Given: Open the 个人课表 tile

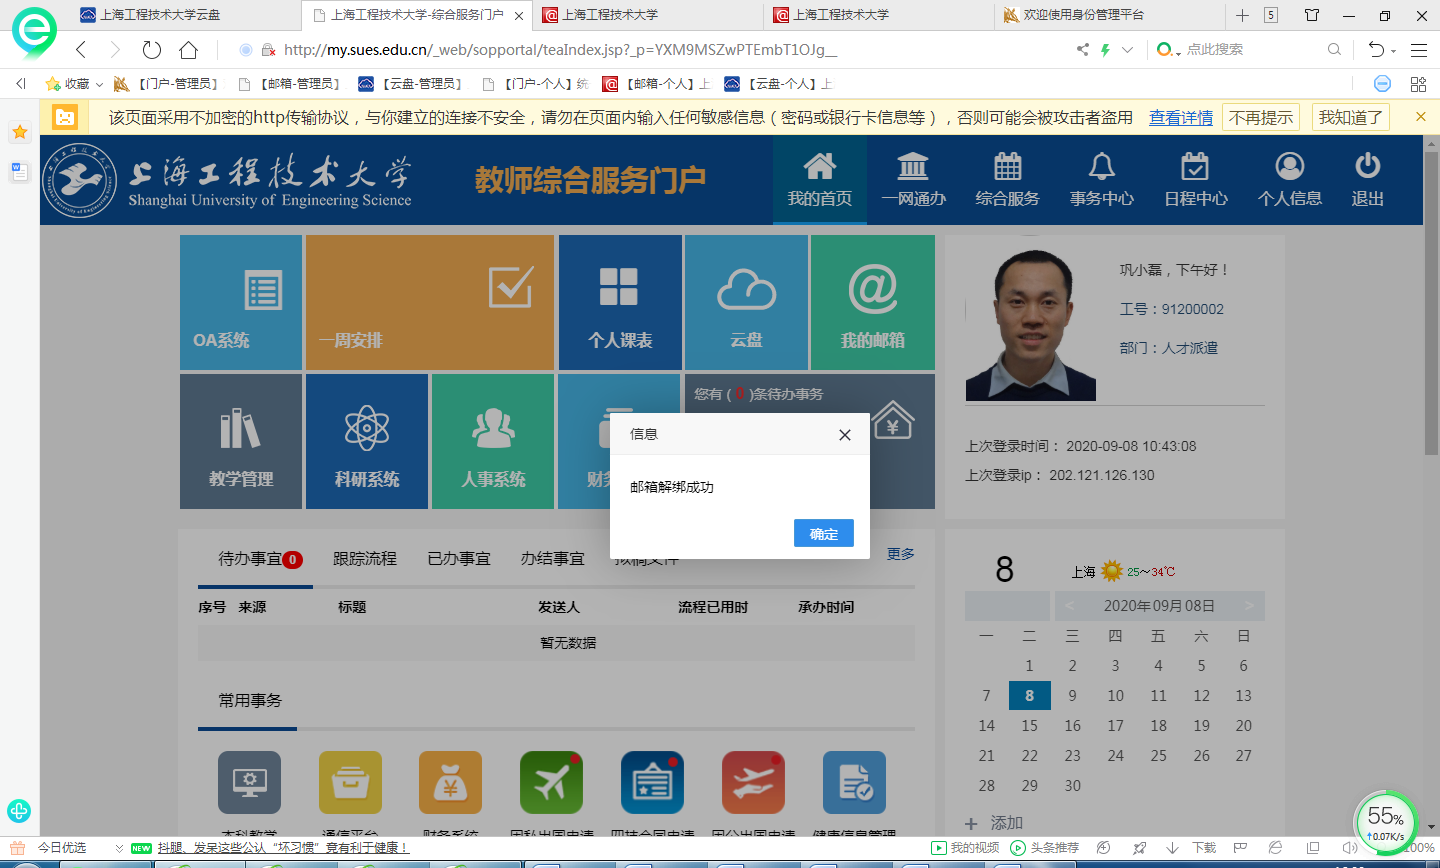Looking at the screenshot, I should 620,302.
